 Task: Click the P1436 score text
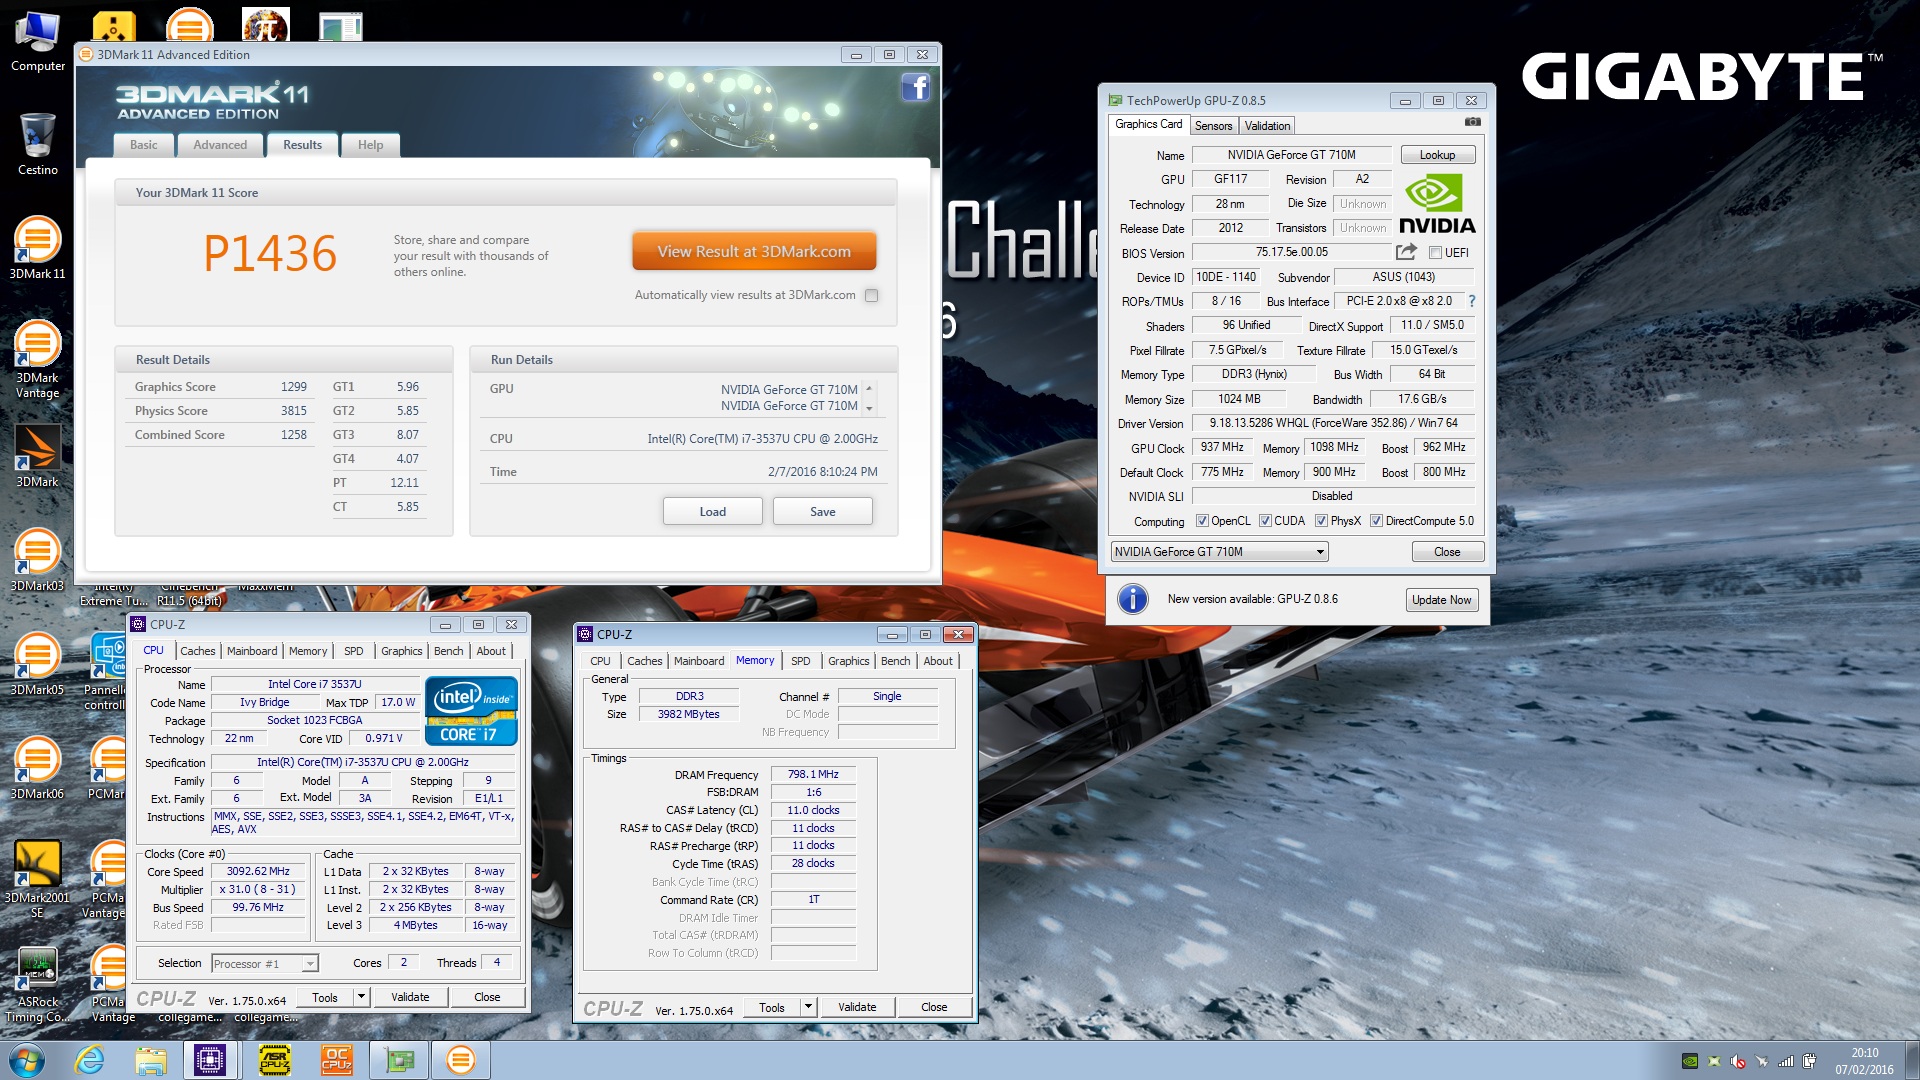(x=270, y=253)
